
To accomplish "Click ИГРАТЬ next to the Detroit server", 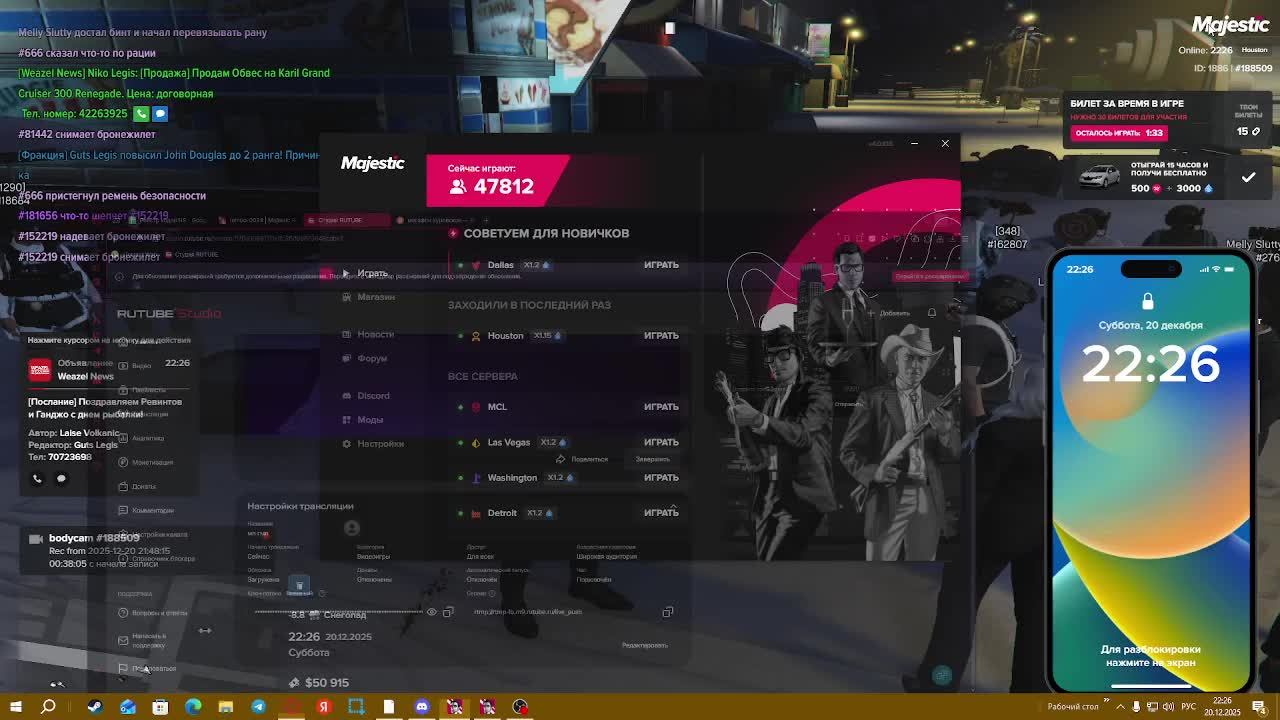I will pos(661,513).
